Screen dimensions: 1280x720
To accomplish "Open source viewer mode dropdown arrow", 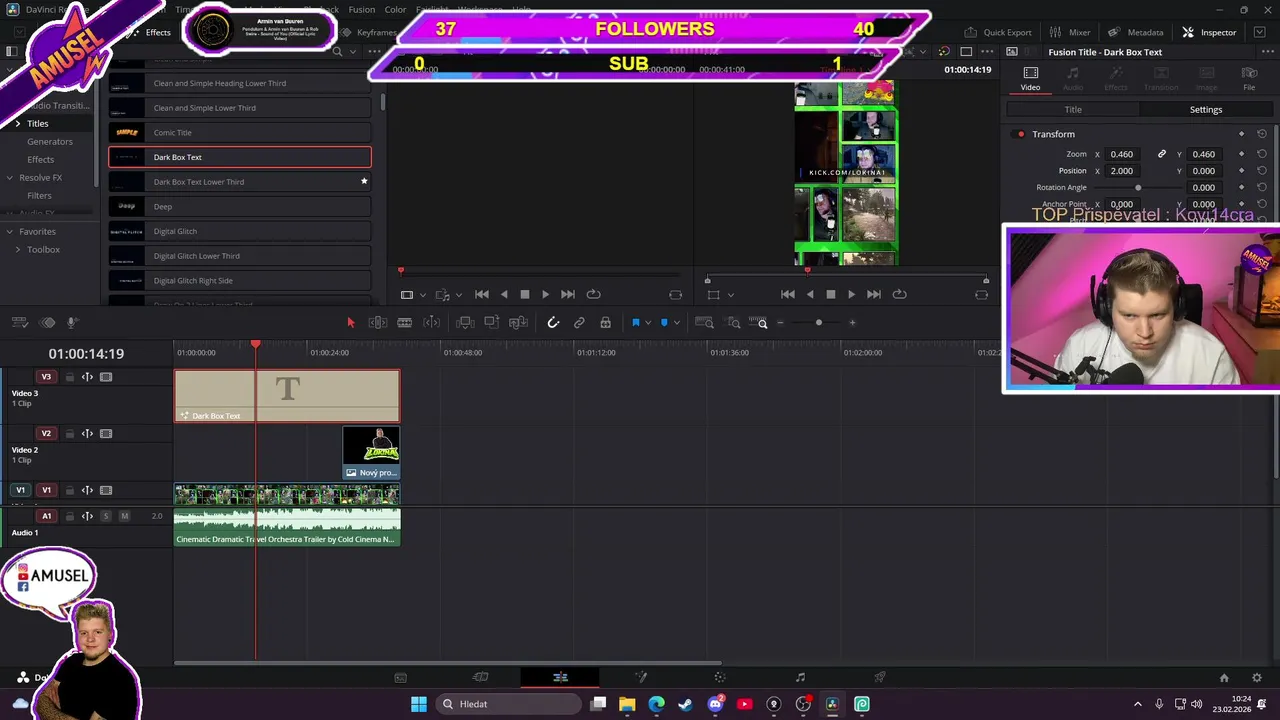I will [423, 295].
